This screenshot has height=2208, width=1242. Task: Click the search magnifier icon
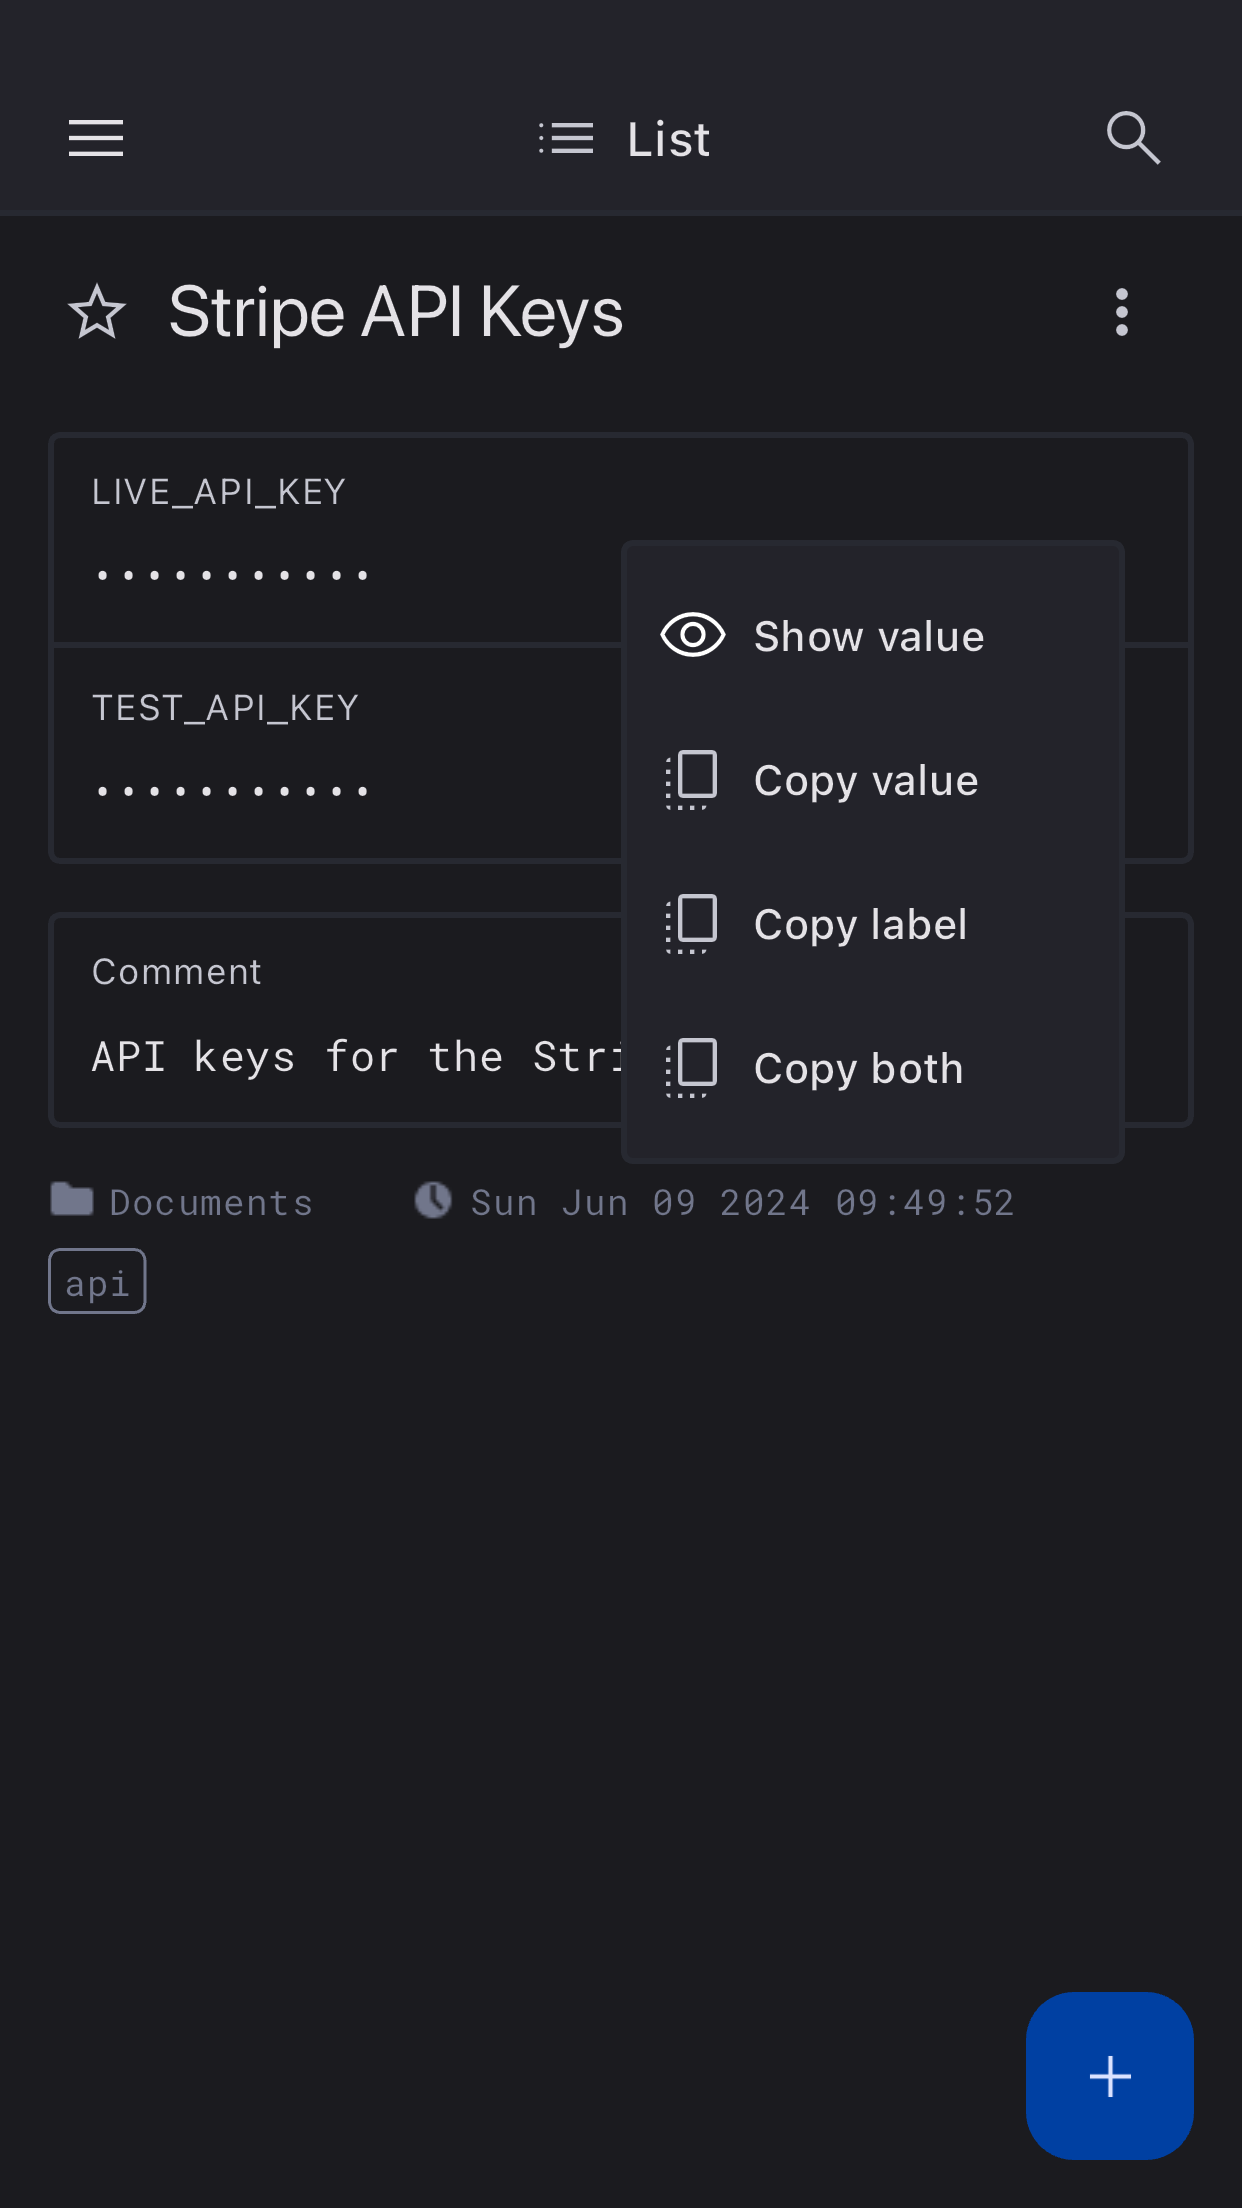(x=1132, y=138)
